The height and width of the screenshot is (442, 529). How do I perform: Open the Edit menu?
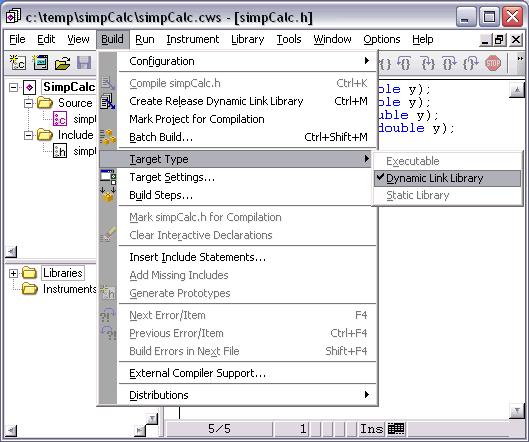(x=46, y=39)
